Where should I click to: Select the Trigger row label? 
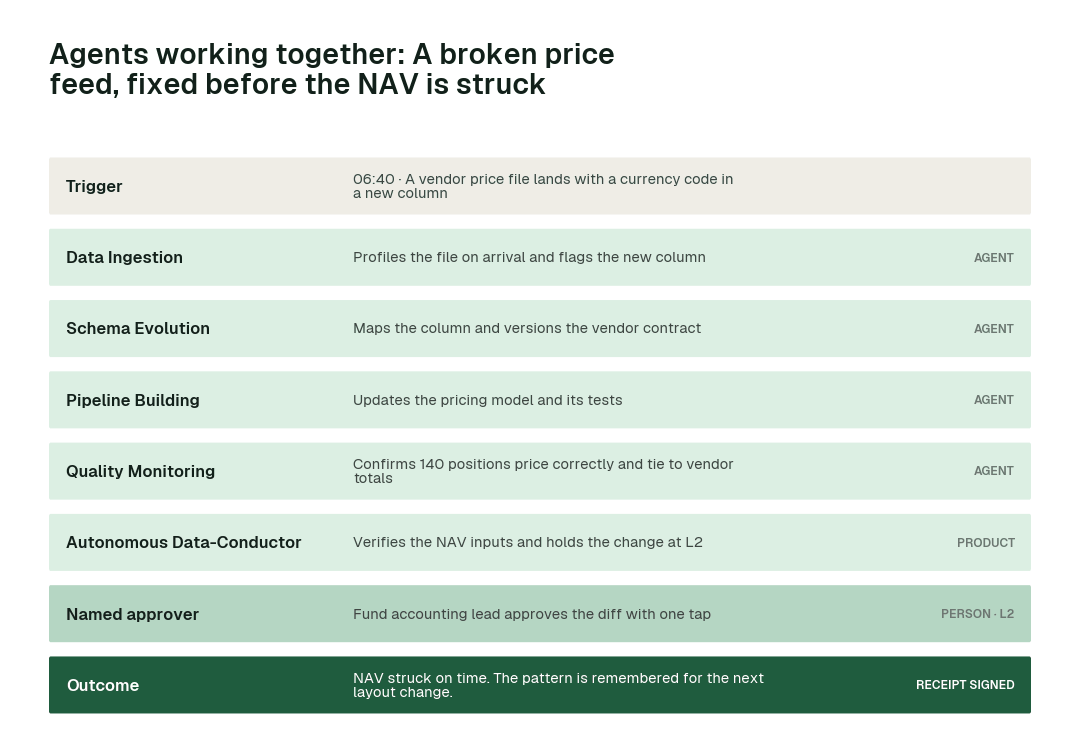(94, 186)
